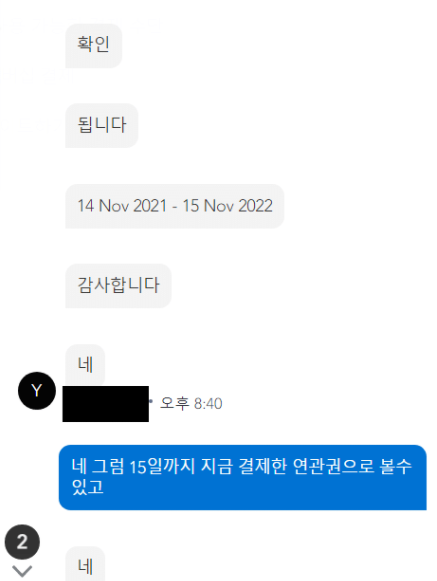This screenshot has height=581, width=437.
Task: Select the blue sent message bubble
Action: coord(243,477)
